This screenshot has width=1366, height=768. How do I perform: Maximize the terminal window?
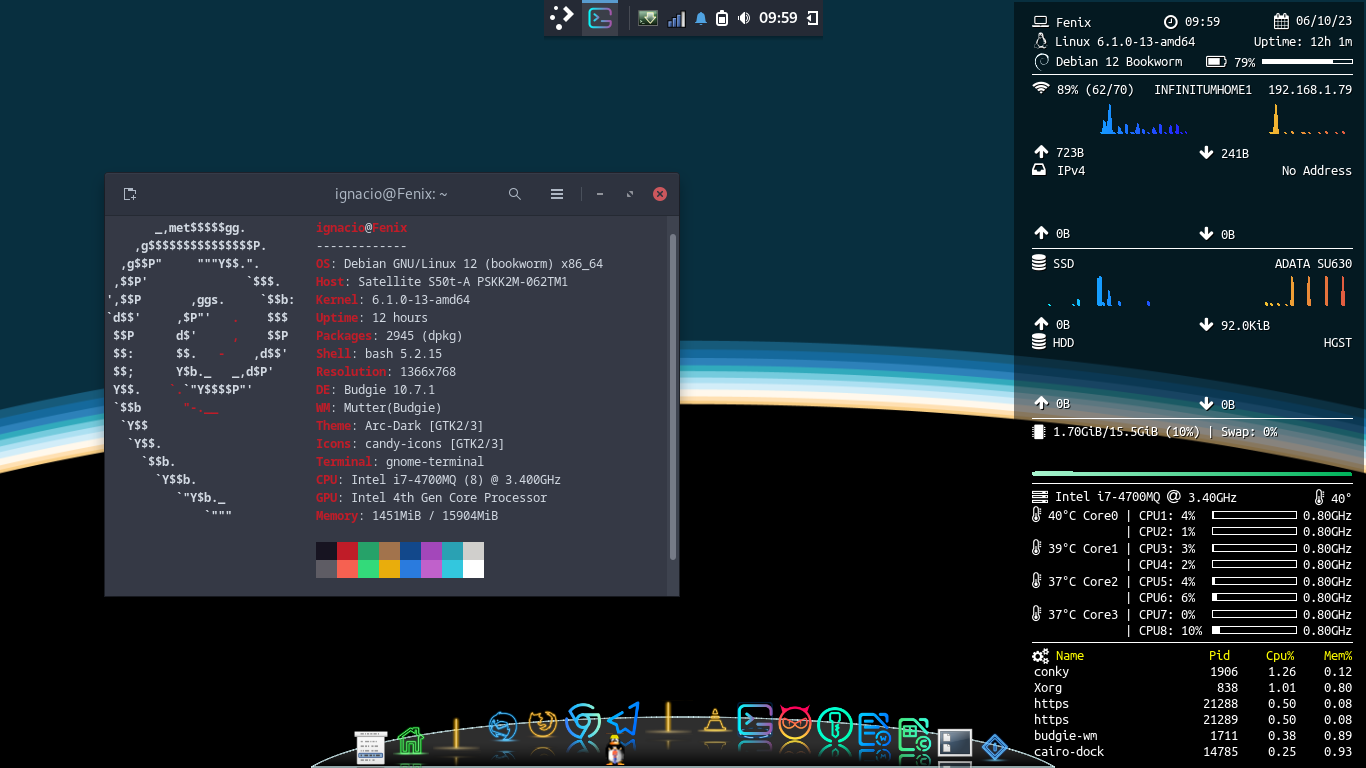click(630, 194)
